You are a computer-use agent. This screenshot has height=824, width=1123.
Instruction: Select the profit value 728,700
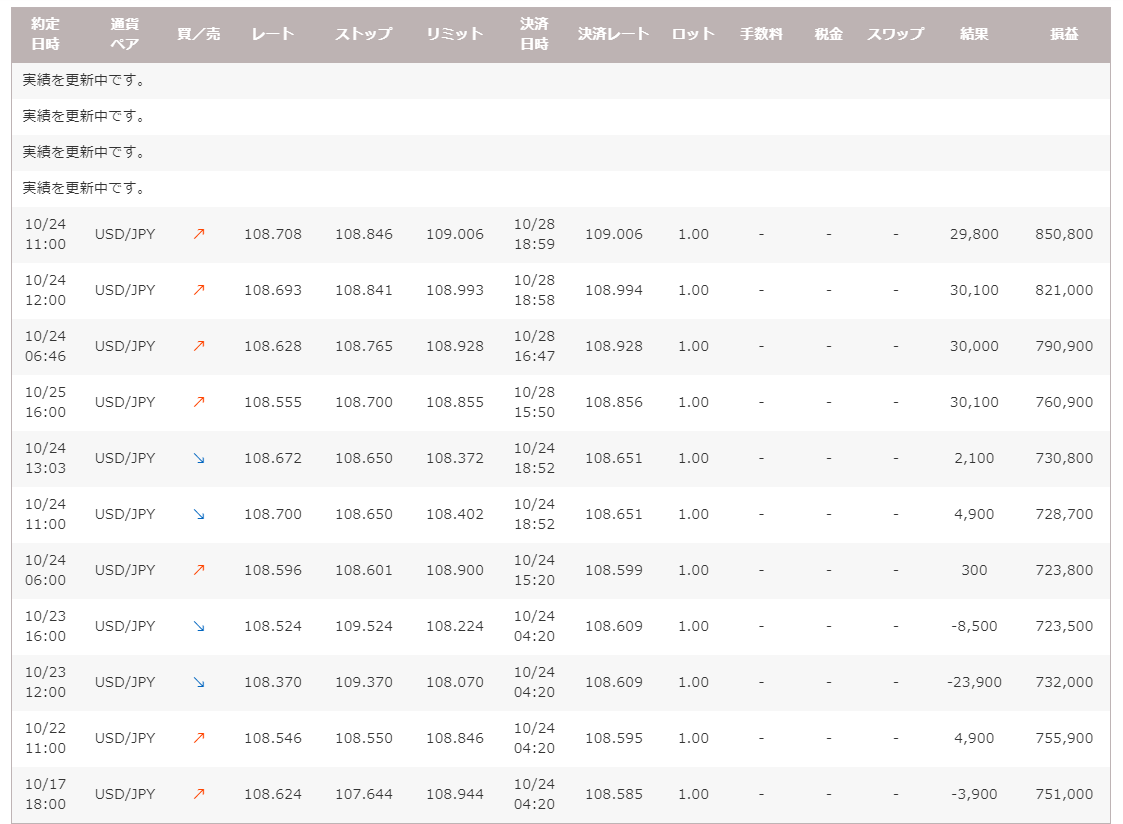[1064, 514]
